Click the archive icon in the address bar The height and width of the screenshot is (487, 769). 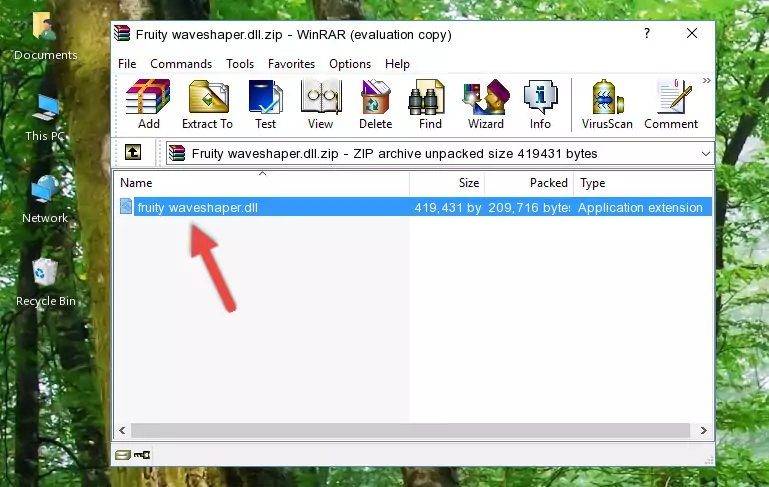click(x=177, y=154)
